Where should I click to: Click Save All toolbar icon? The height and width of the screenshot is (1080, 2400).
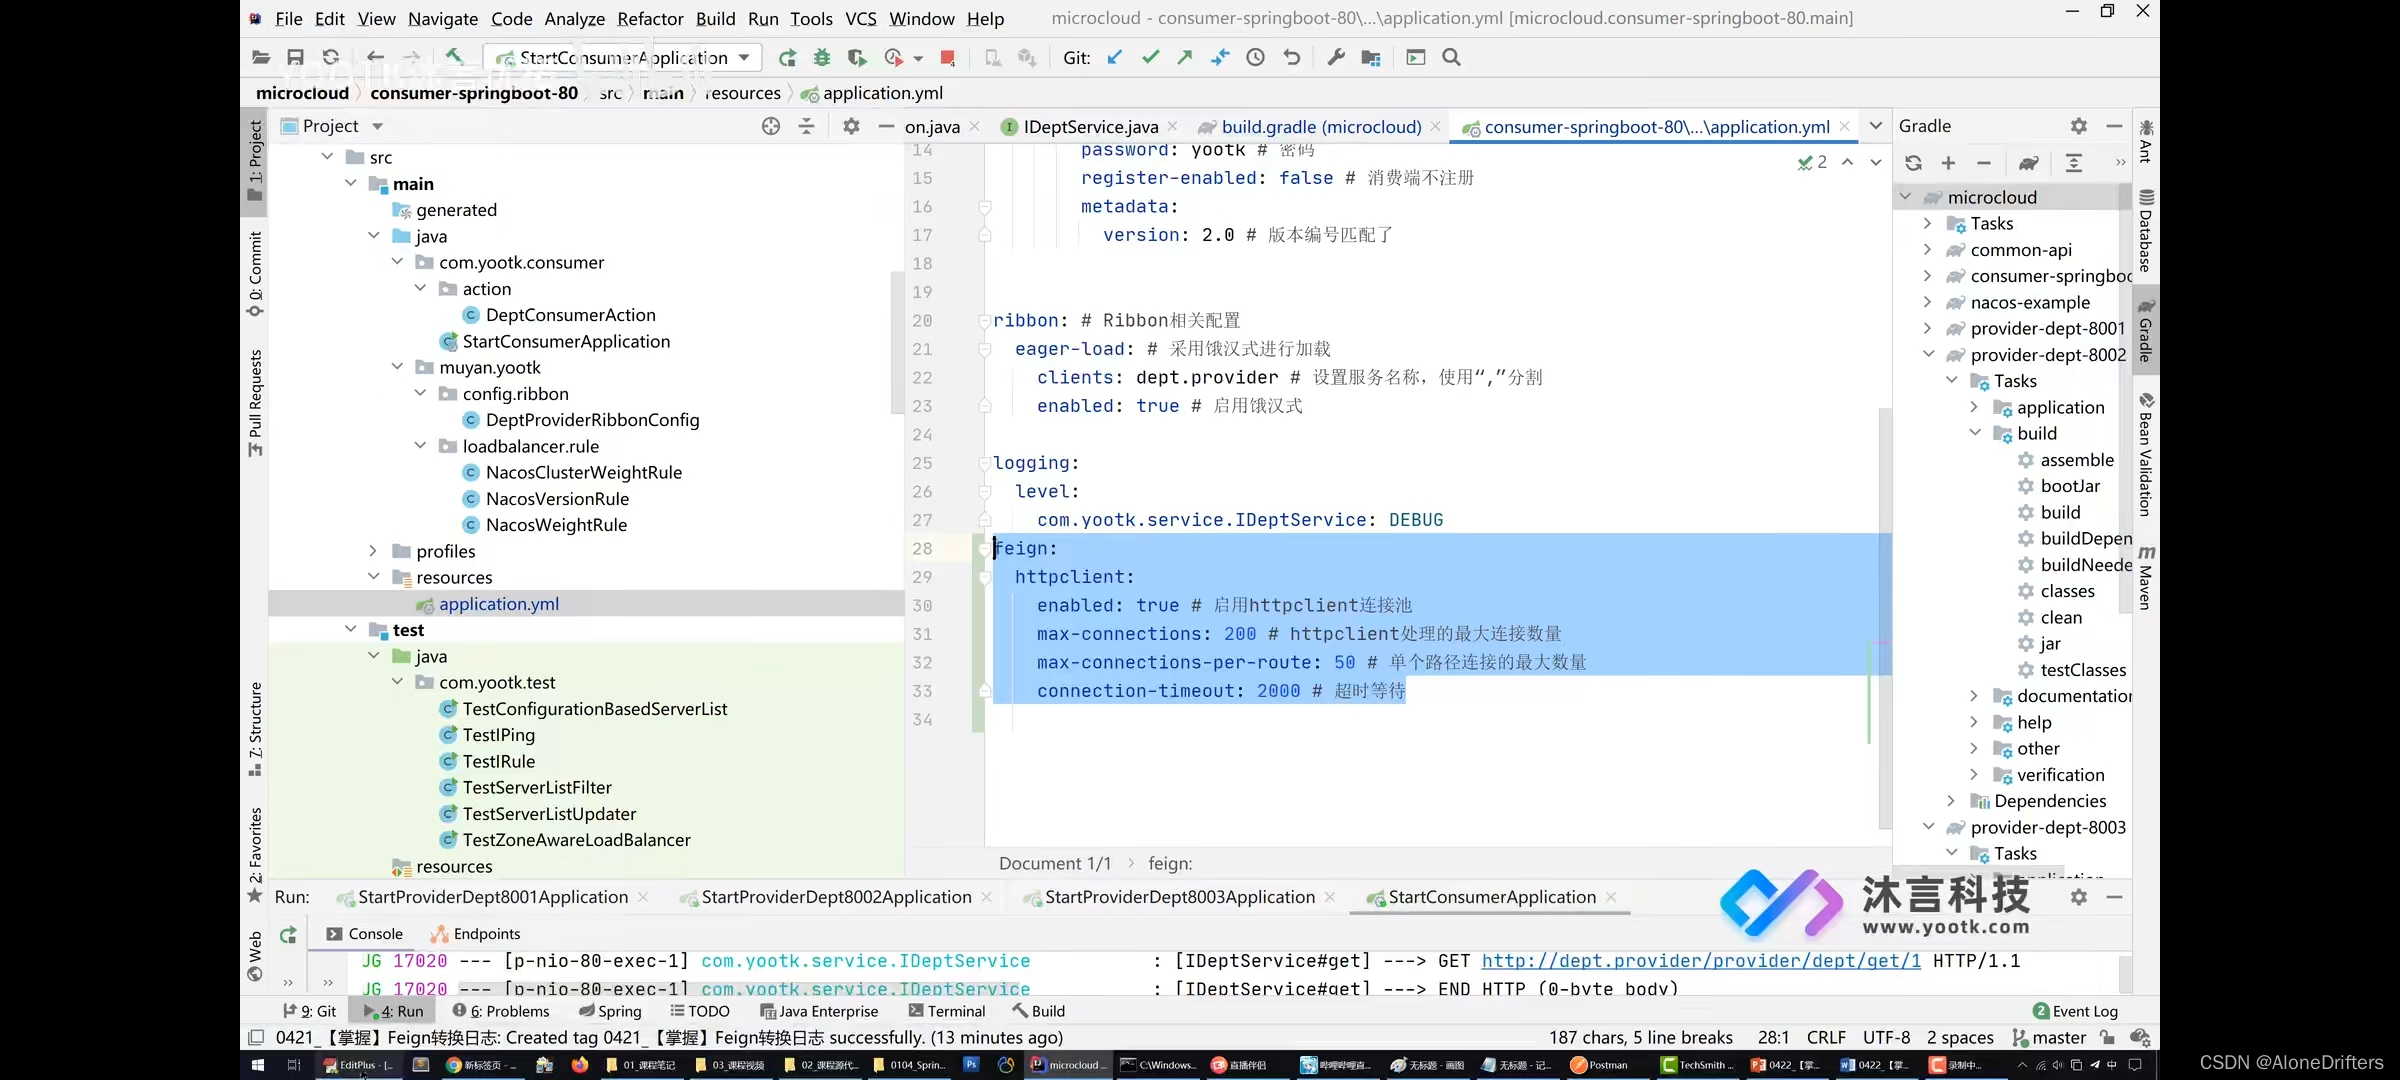pyautogui.click(x=295, y=58)
